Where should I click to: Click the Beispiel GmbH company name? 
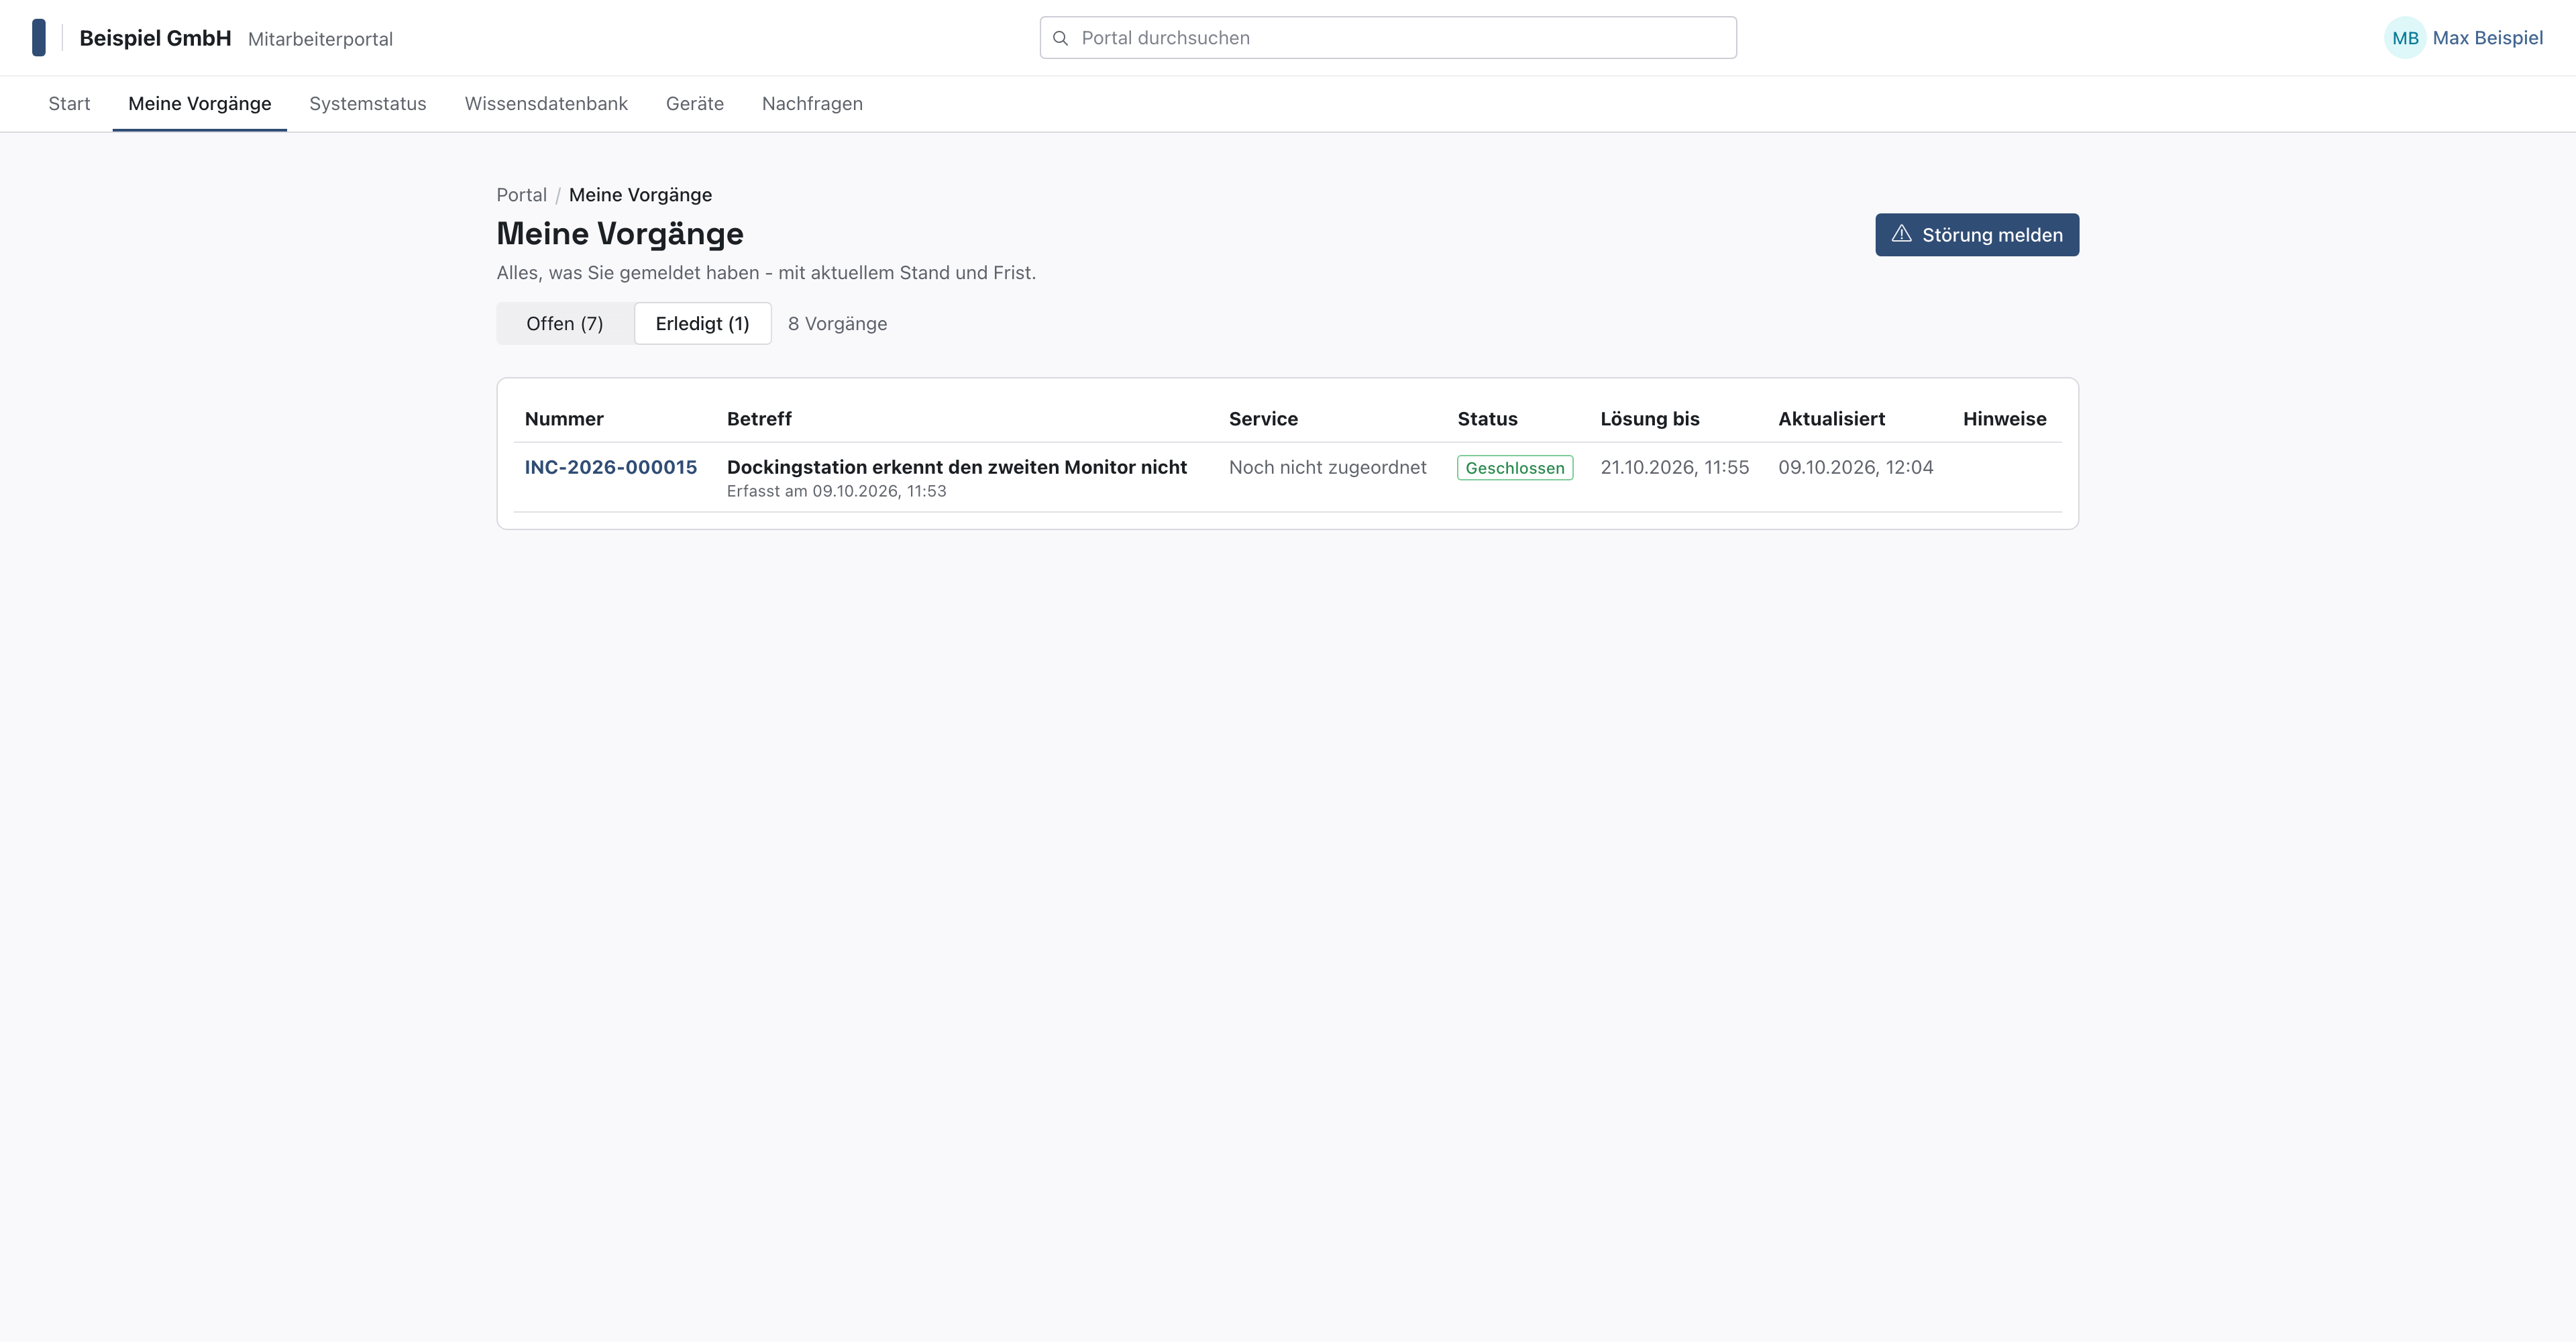pyautogui.click(x=155, y=38)
